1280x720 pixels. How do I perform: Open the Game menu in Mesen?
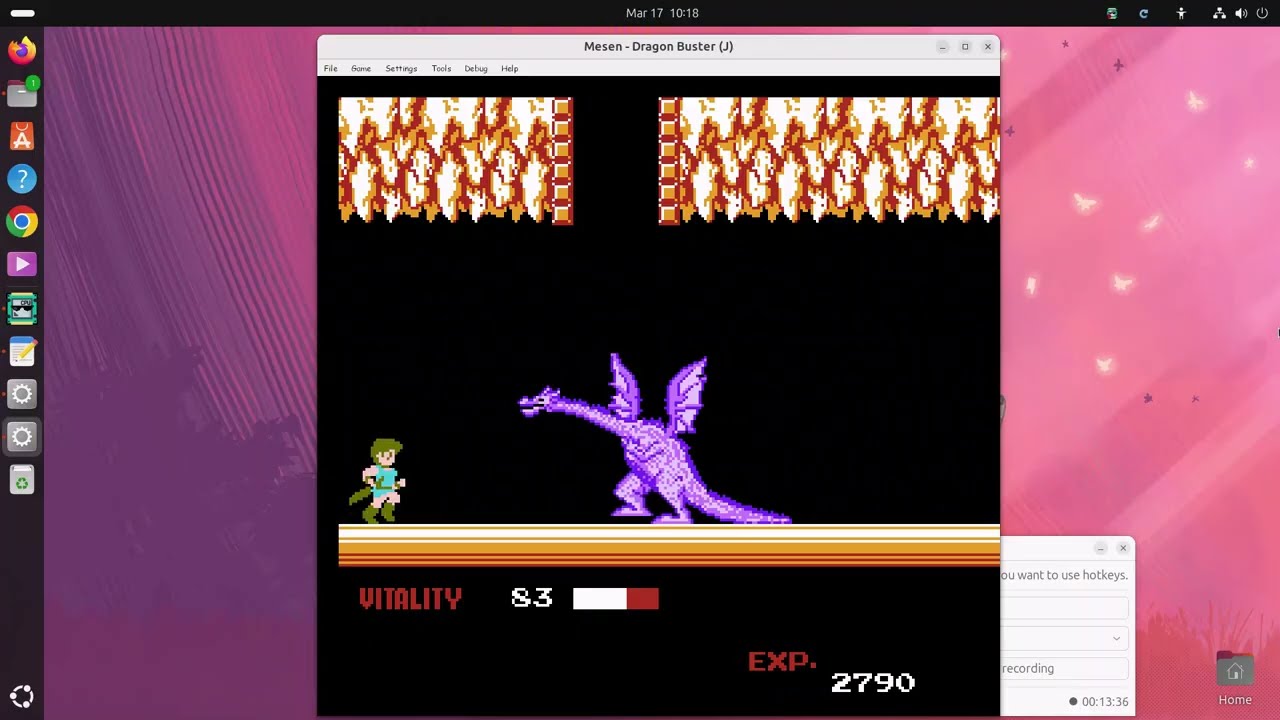click(361, 68)
